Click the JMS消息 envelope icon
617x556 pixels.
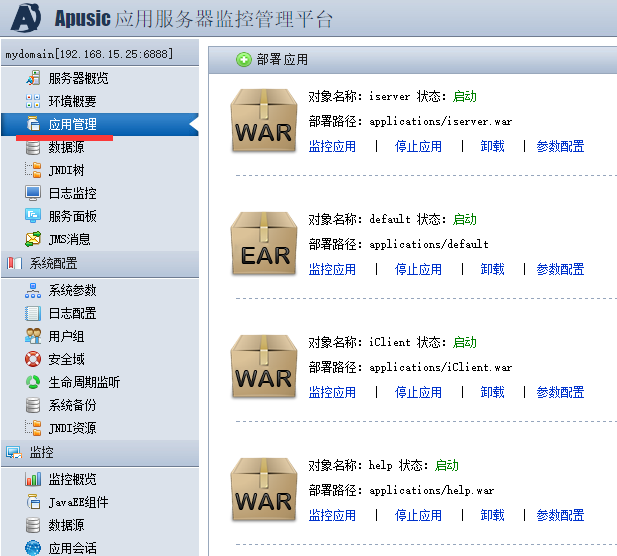[x=33, y=239]
